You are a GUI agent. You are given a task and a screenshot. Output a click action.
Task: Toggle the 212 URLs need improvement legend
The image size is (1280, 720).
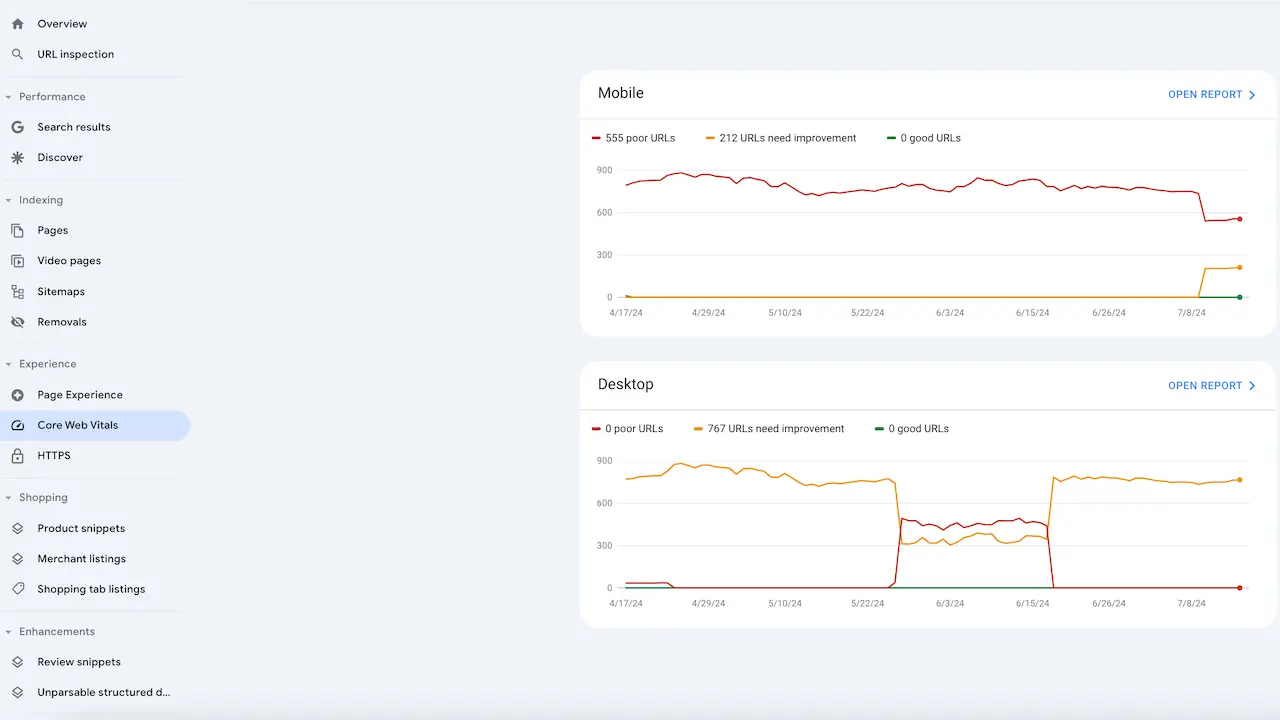pyautogui.click(x=780, y=138)
